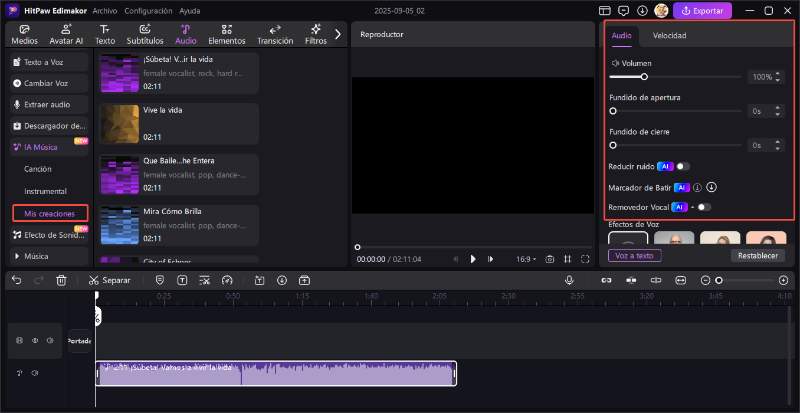This screenshot has width=800, height=413.
Task: Mute the video track speaker icon
Action: point(50,340)
